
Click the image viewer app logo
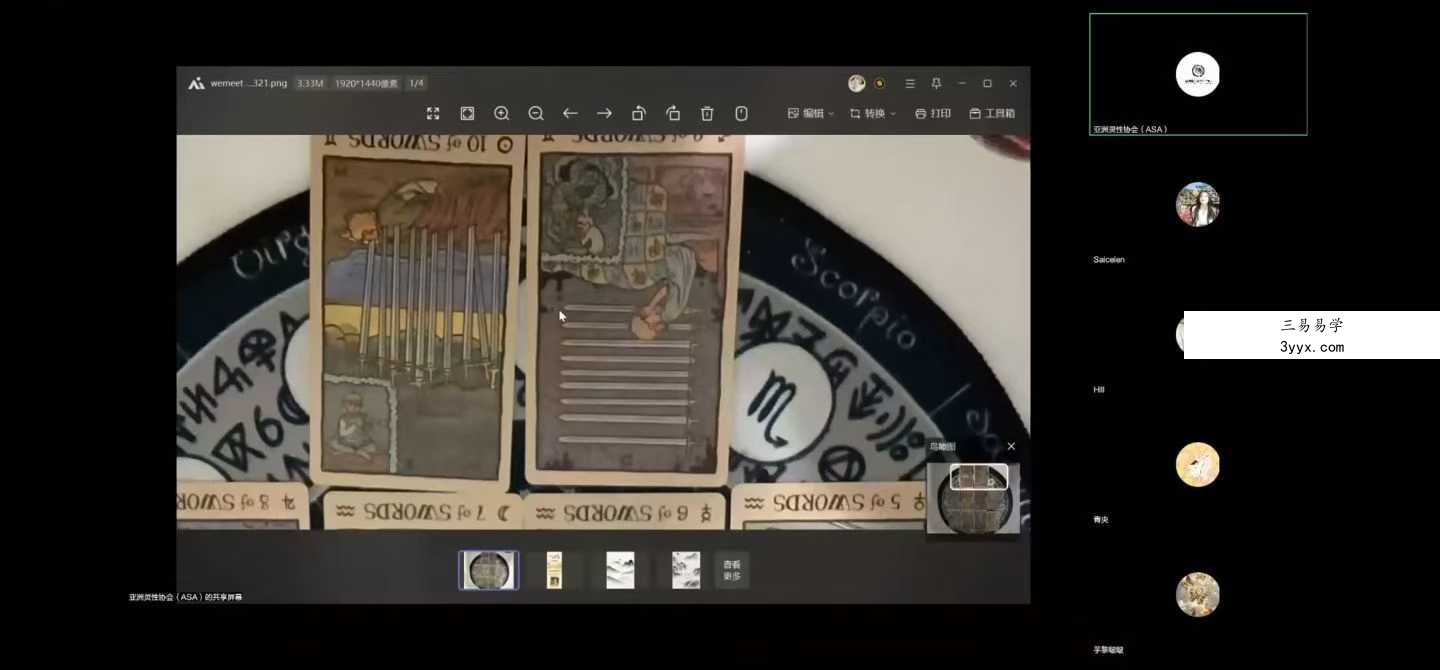point(196,83)
